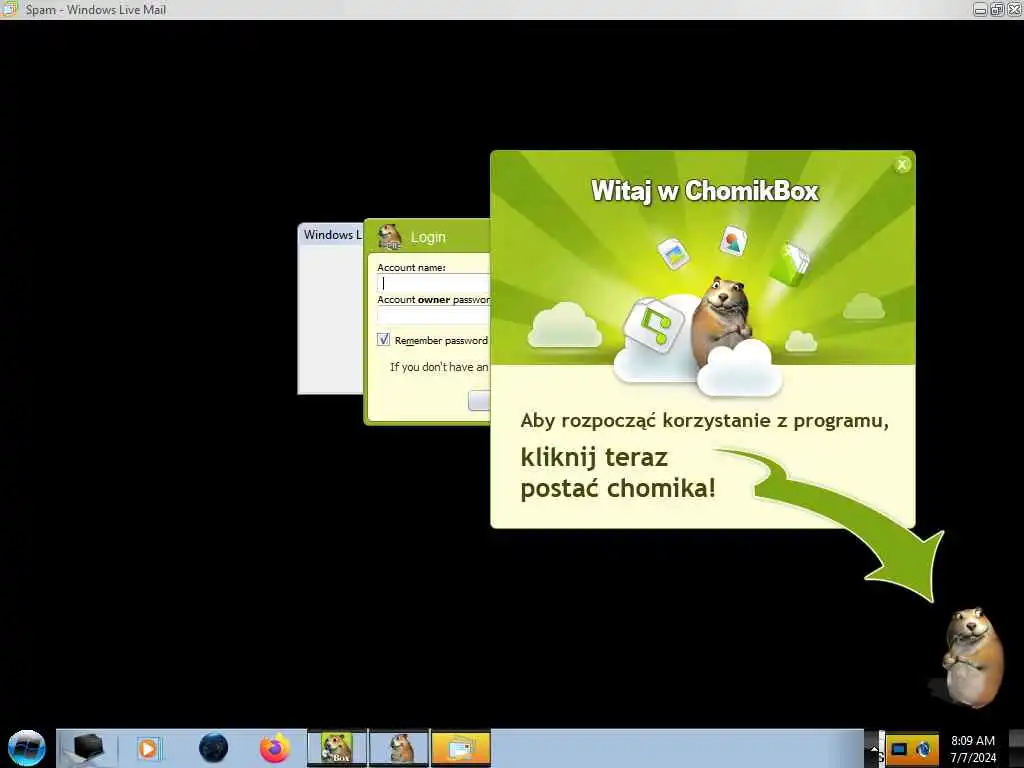Toggle the Remember password checkbox
Viewport: 1024px width, 768px height.
pyautogui.click(x=383, y=340)
